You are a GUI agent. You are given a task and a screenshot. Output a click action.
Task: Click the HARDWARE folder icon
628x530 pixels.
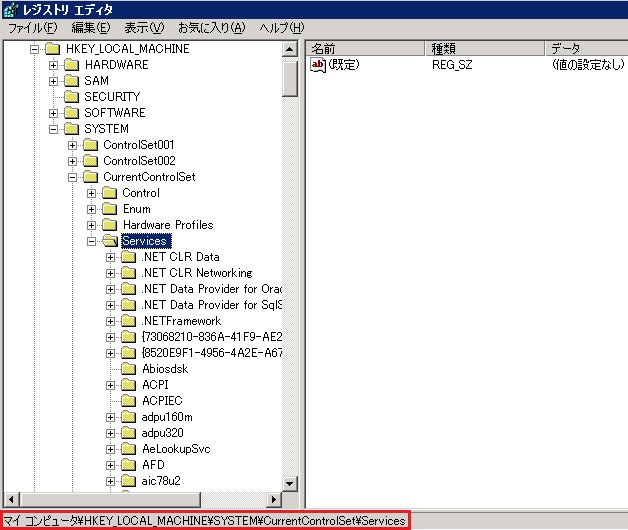72,65
